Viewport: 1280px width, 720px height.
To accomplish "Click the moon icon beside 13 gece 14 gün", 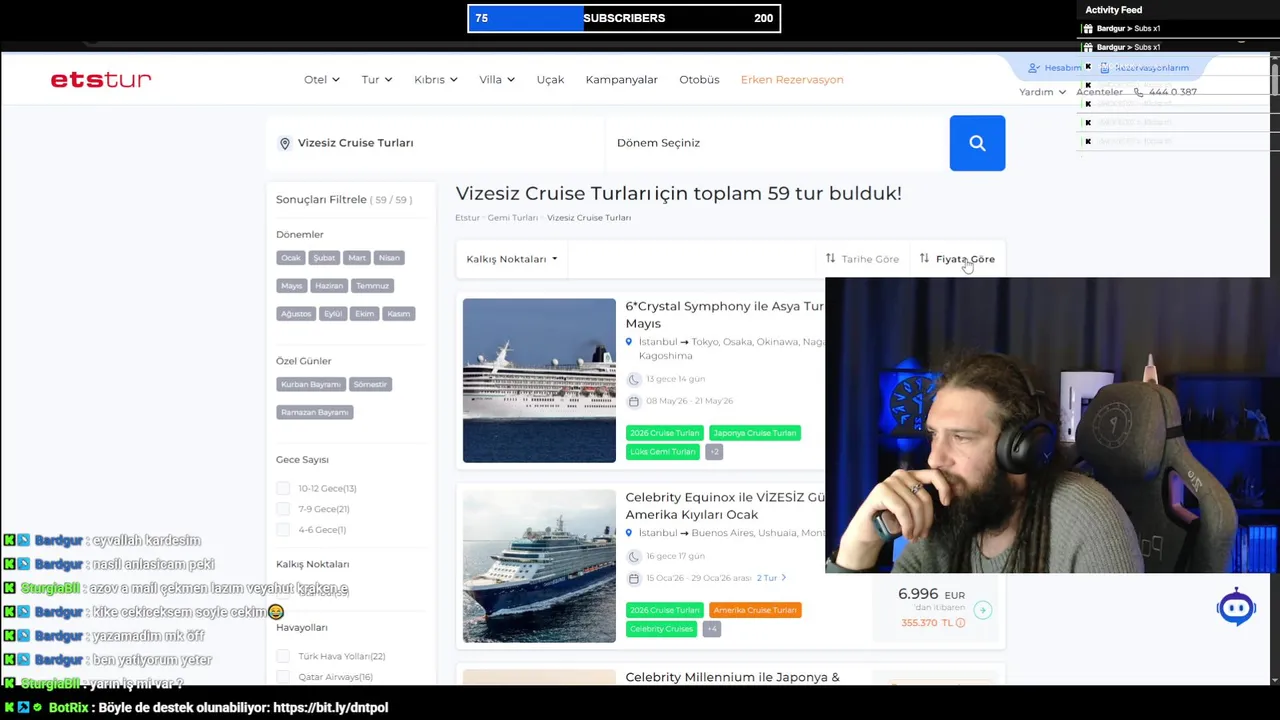I will (x=633, y=379).
